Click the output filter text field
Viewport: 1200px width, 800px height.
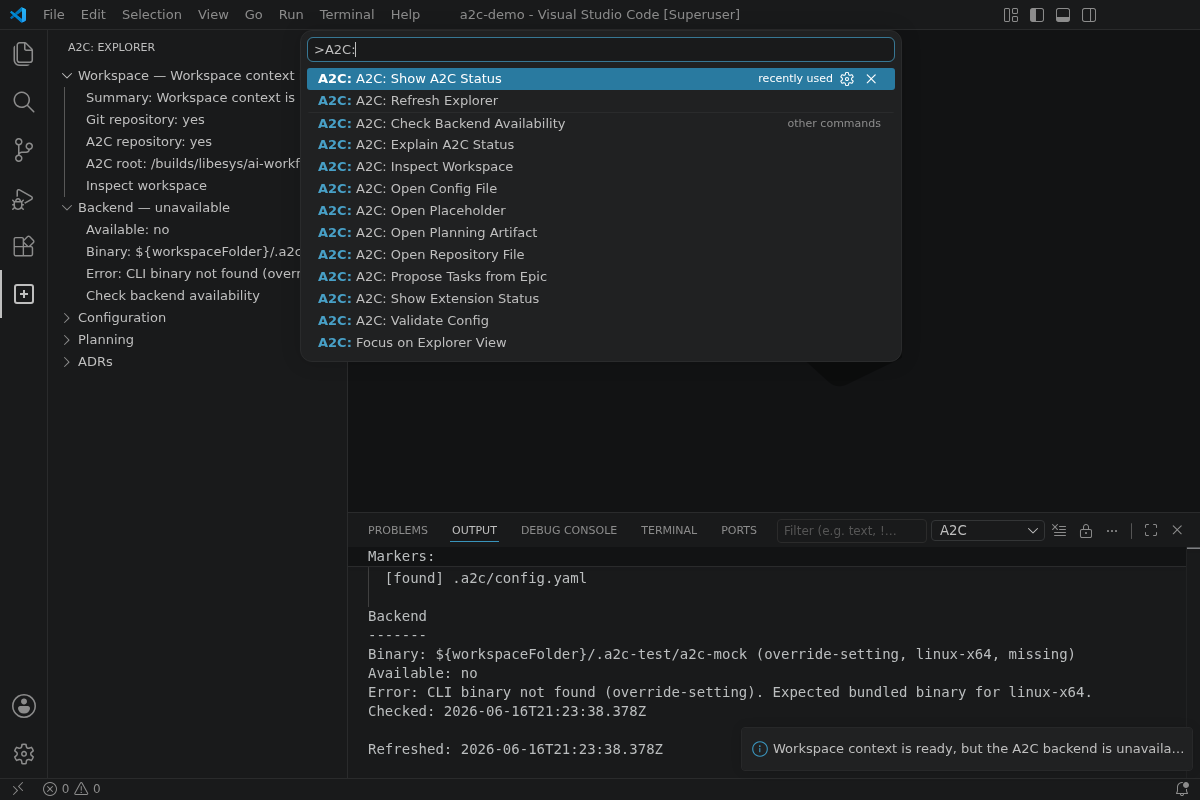851,531
